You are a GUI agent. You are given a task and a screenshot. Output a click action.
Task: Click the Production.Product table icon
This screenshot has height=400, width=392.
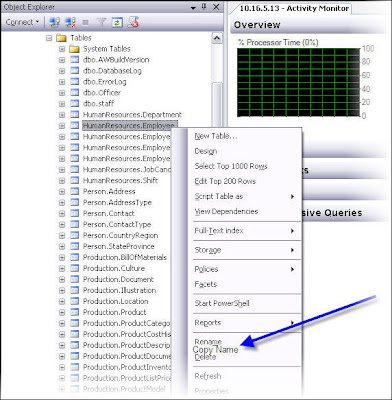[x=75, y=313]
